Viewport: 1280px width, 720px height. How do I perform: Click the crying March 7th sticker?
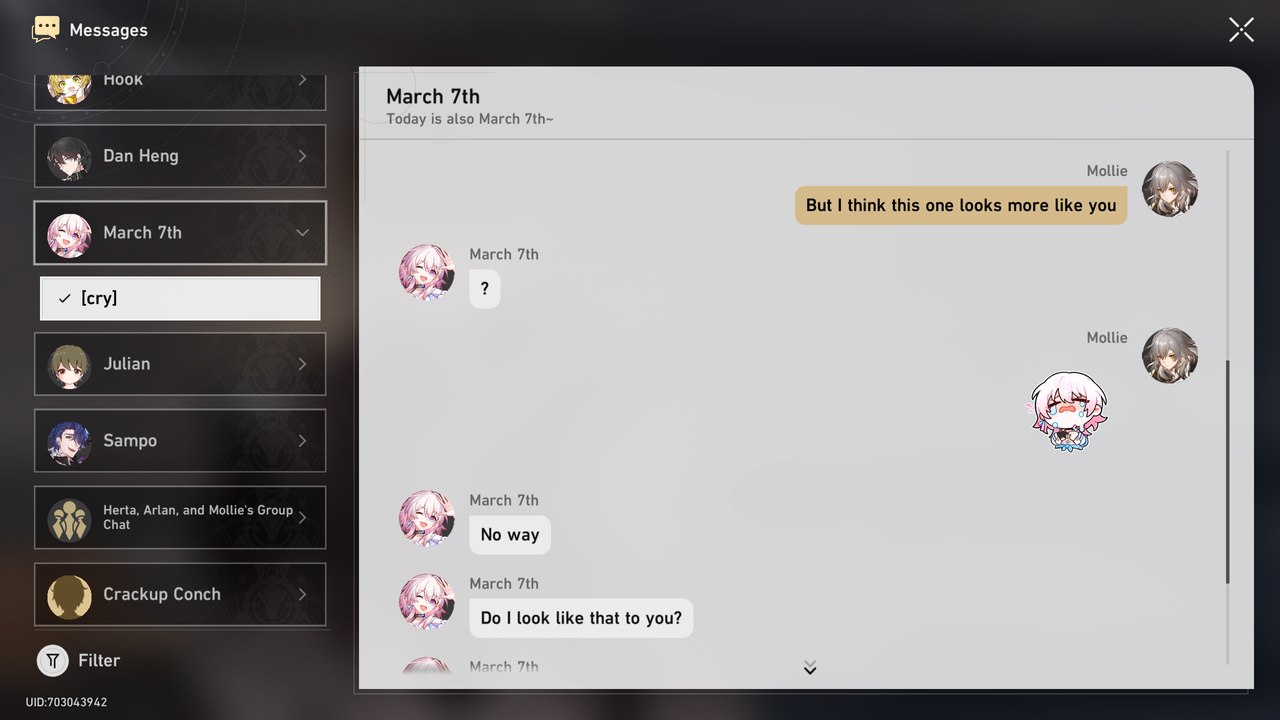point(1069,411)
